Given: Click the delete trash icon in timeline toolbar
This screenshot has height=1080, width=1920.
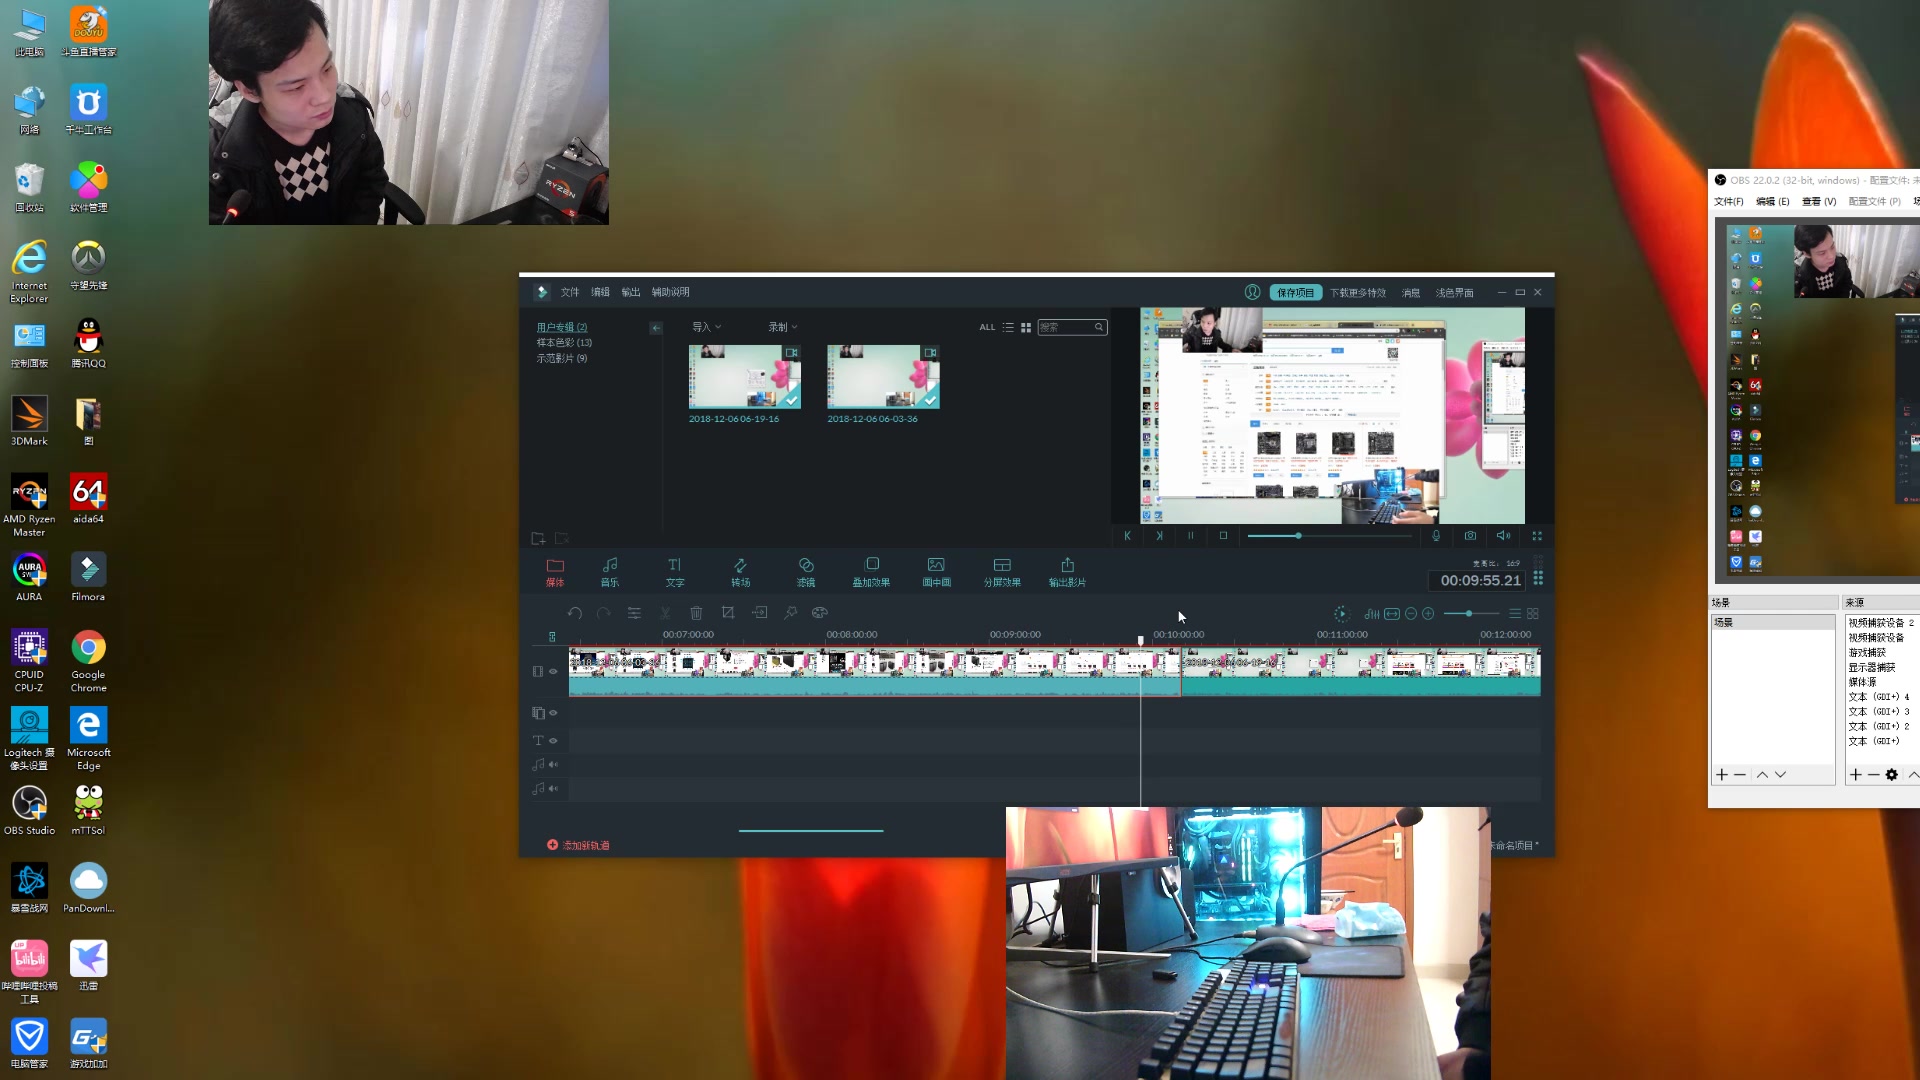Looking at the screenshot, I should [696, 613].
